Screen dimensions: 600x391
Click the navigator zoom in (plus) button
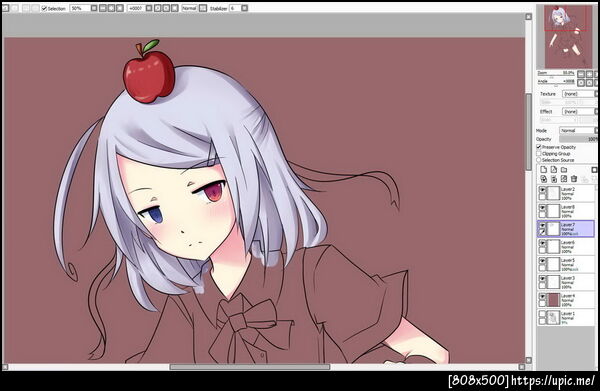590,74
